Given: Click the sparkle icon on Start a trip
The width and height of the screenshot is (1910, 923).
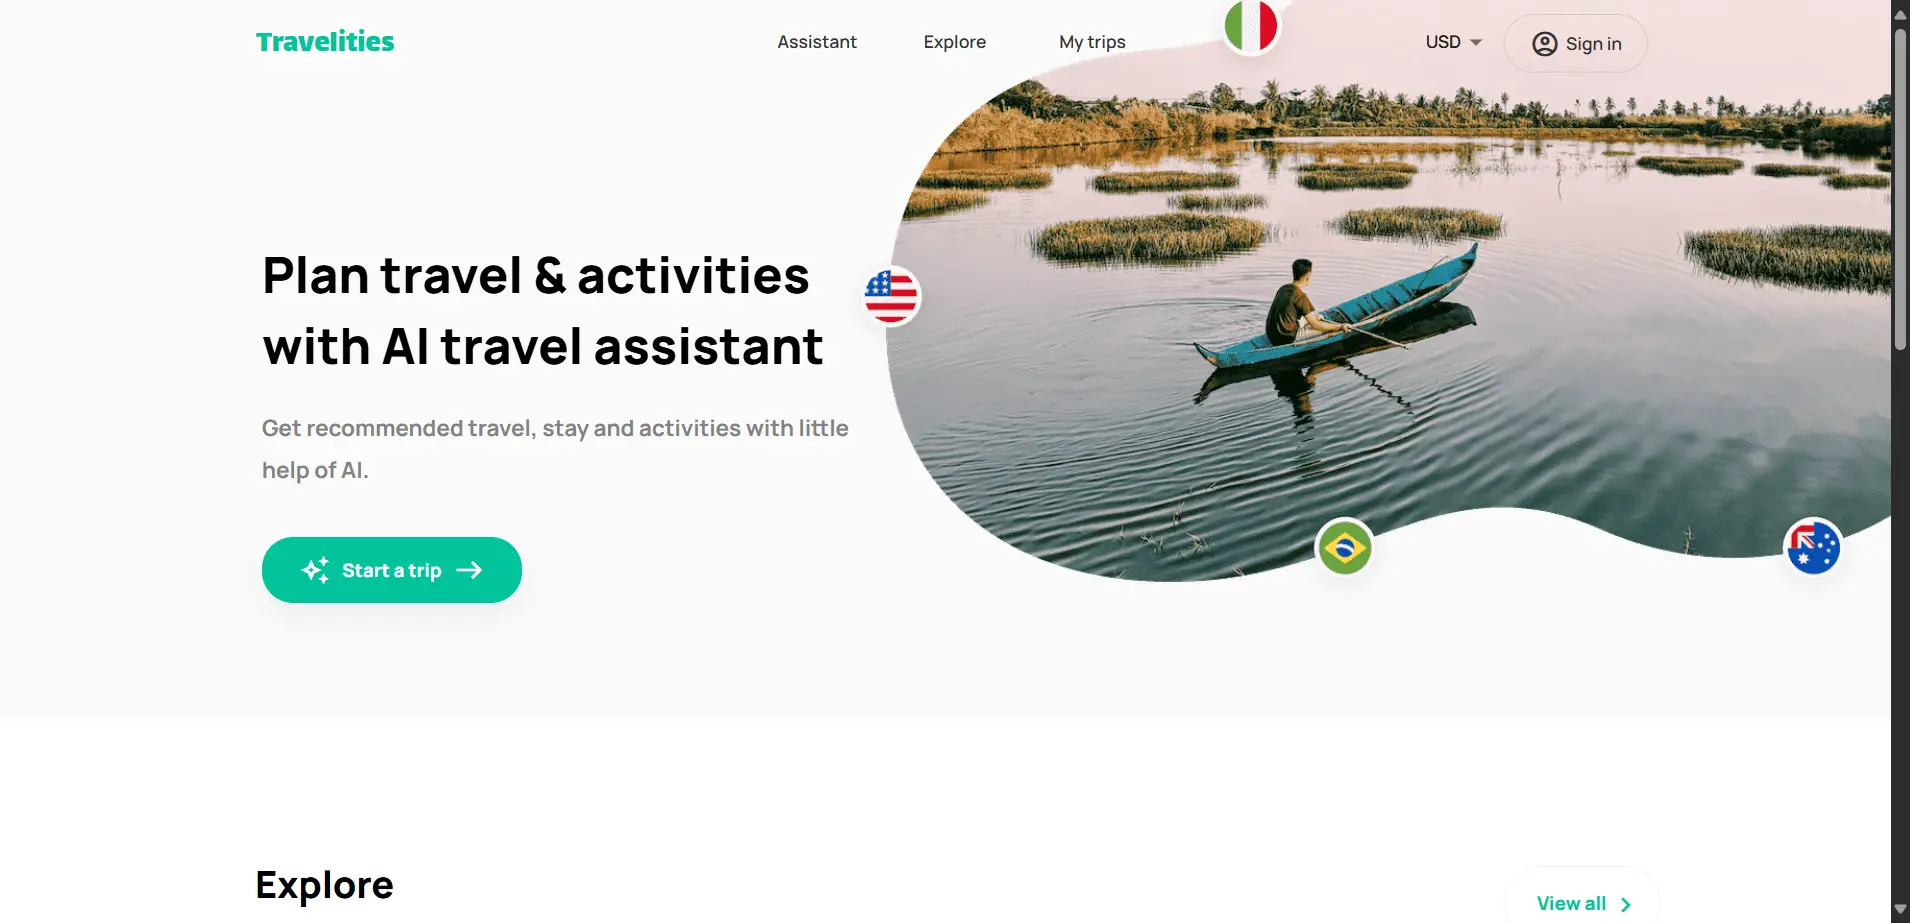Looking at the screenshot, I should coord(315,570).
